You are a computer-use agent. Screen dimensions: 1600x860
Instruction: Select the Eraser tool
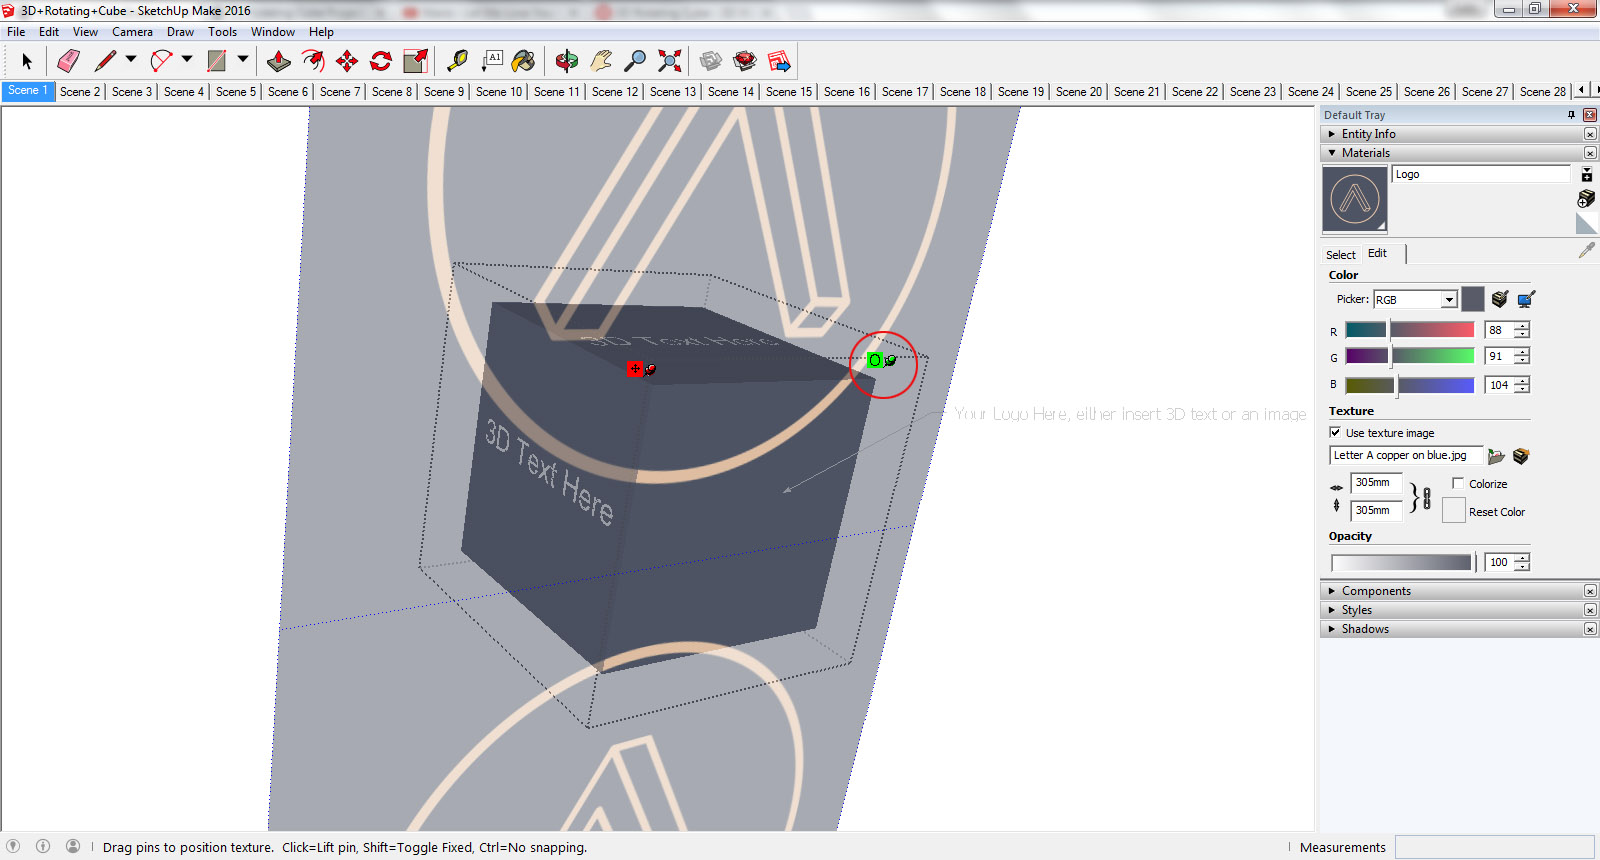click(x=68, y=61)
